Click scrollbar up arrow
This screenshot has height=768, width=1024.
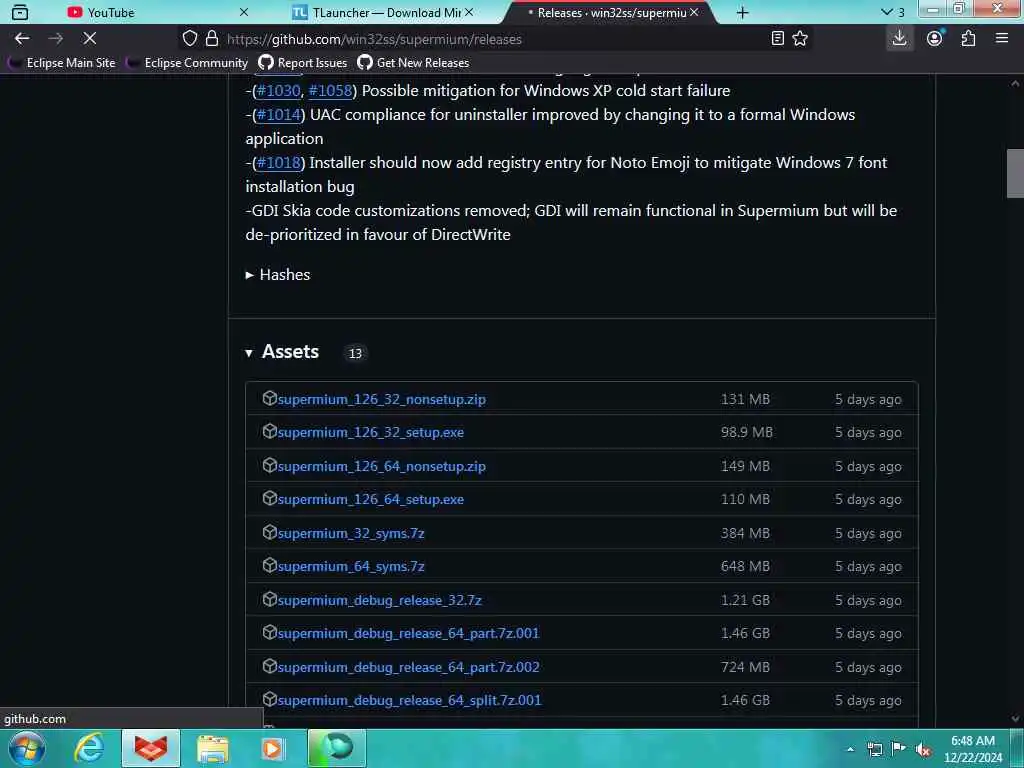click(x=1015, y=84)
